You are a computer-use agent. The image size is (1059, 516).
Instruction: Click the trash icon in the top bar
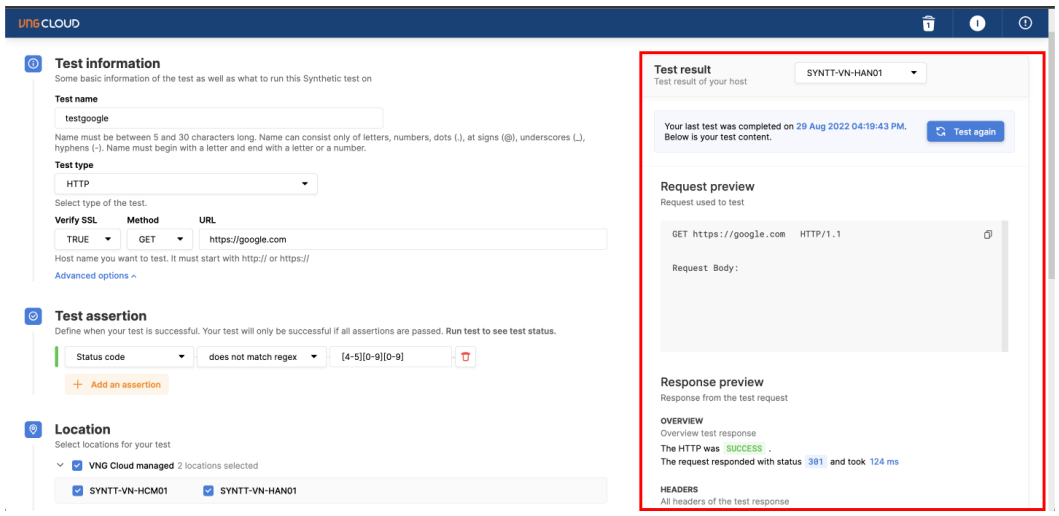(x=929, y=22)
